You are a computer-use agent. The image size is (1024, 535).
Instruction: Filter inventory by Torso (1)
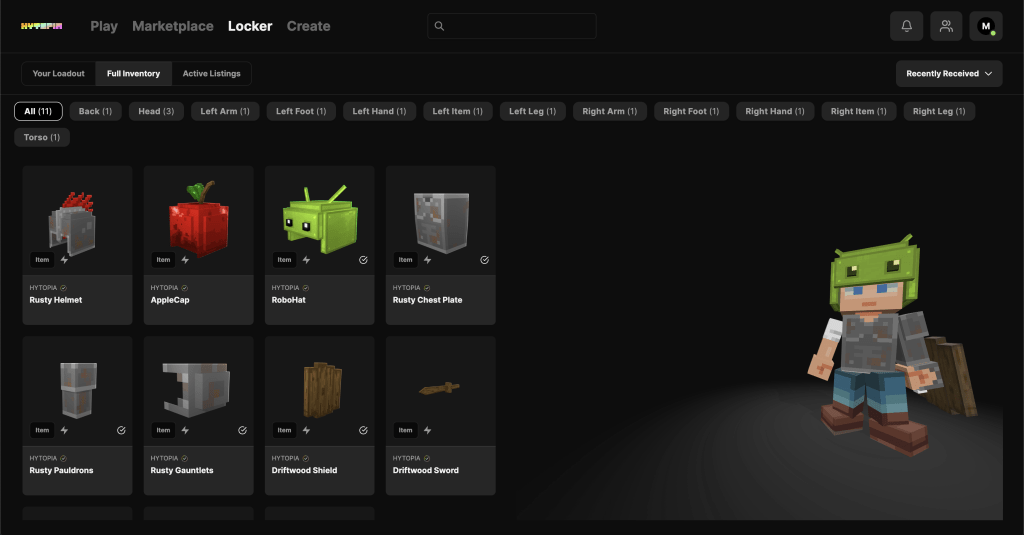click(x=42, y=137)
